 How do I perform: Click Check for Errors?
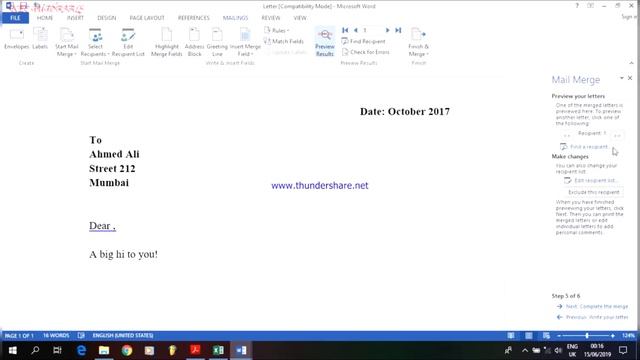365,52
